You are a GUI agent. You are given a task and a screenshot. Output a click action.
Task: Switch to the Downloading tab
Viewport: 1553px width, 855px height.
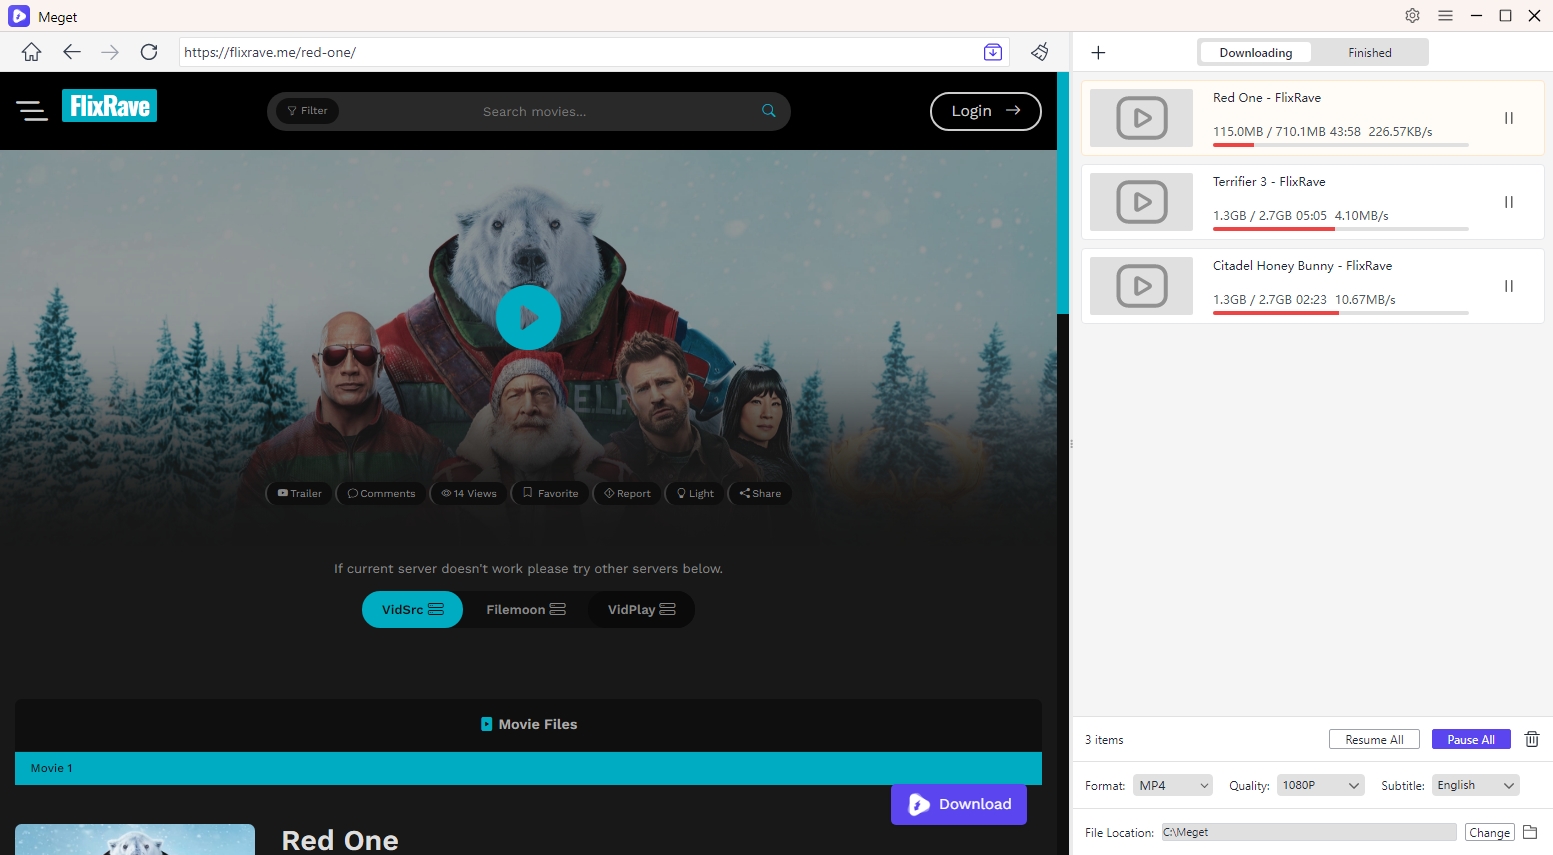coord(1256,53)
